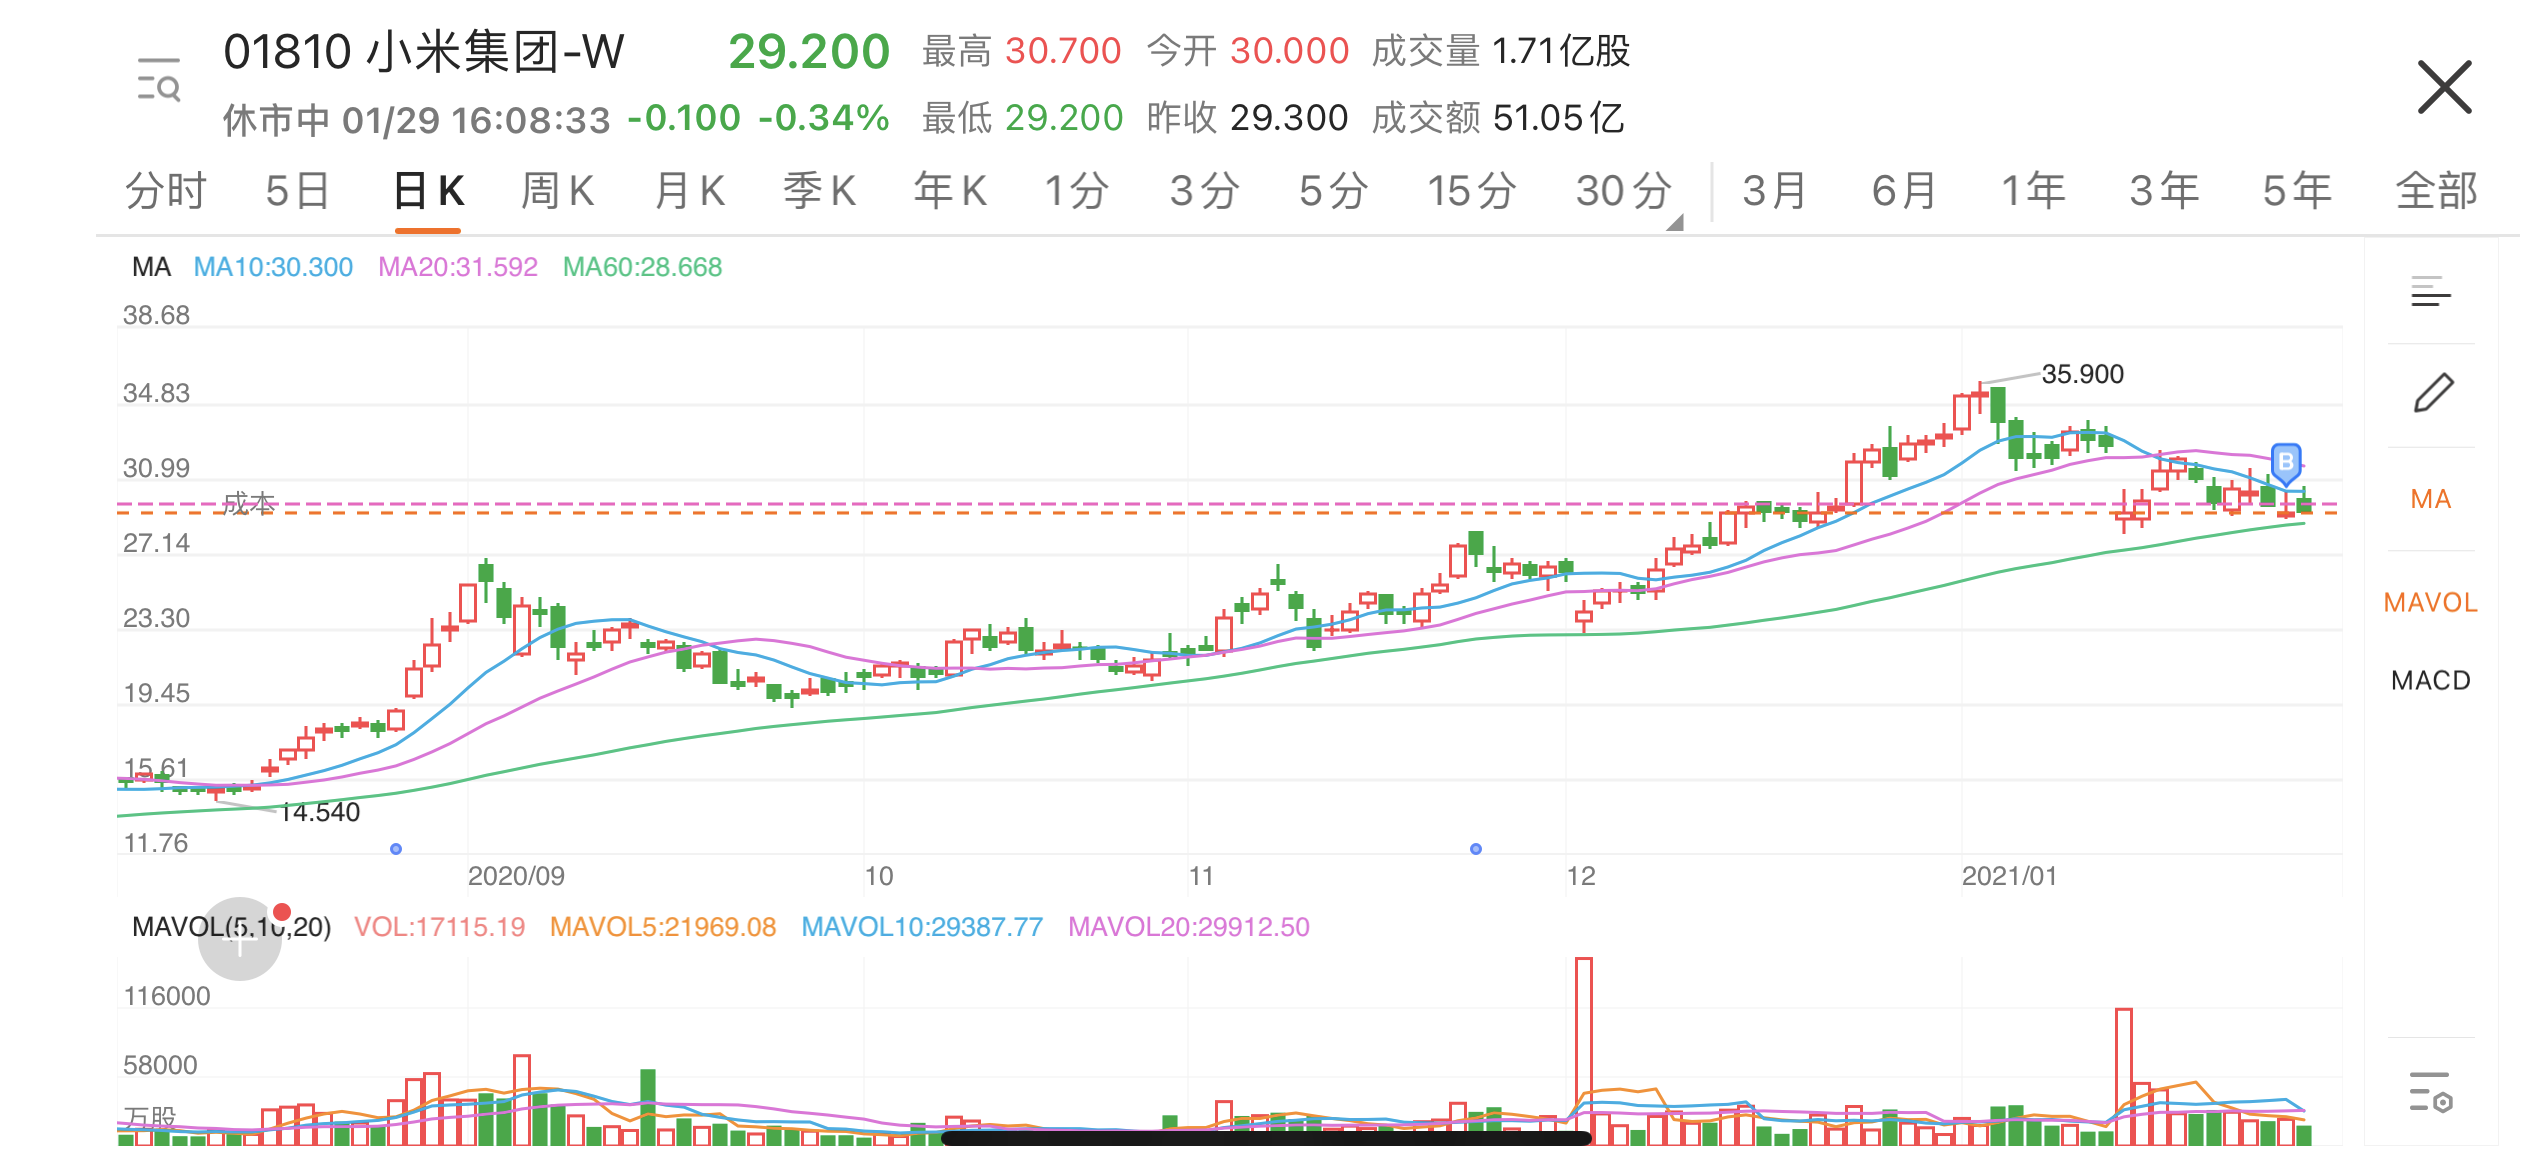The width and height of the screenshot is (2532, 1170).
Task: Tap the 14.540 low price label
Action: click(319, 812)
